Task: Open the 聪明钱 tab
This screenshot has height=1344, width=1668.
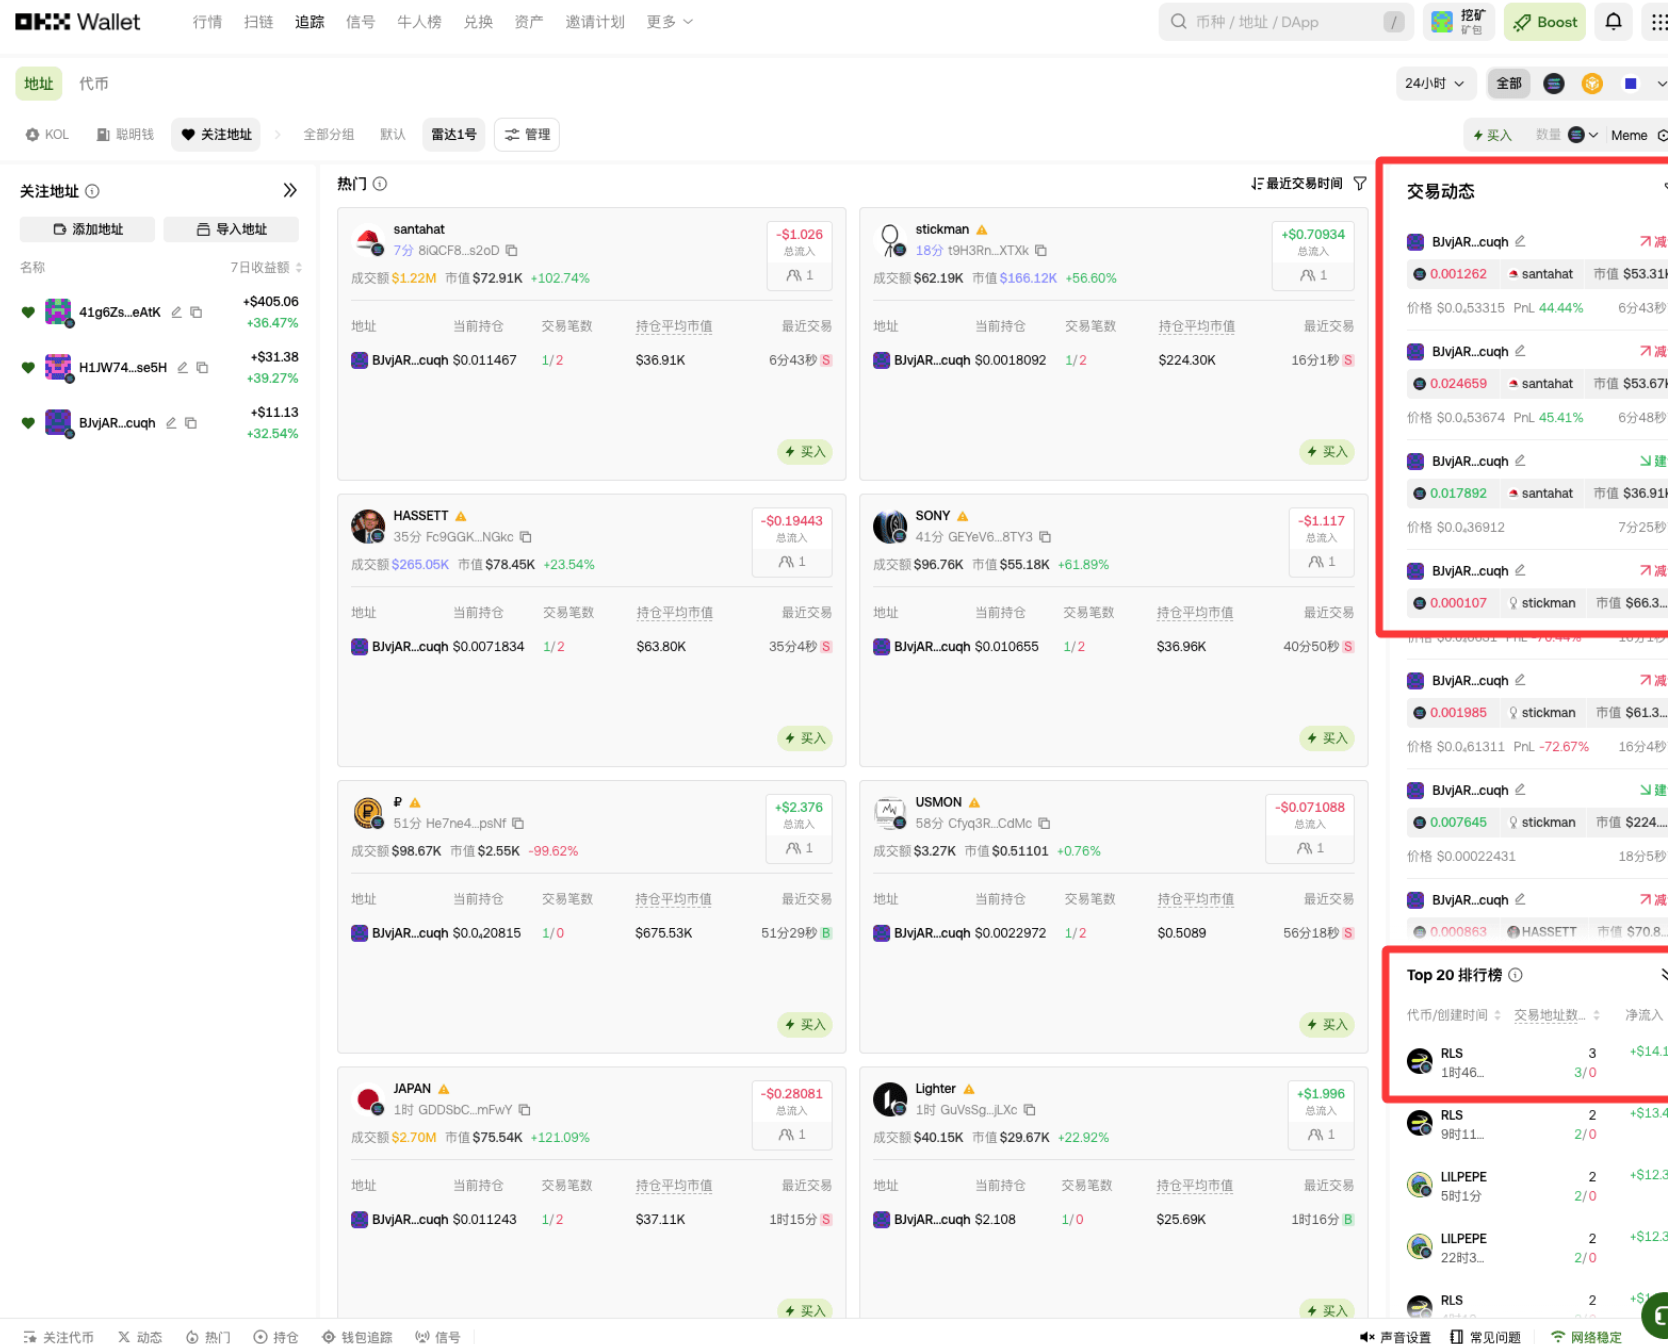Action: pos(125,135)
